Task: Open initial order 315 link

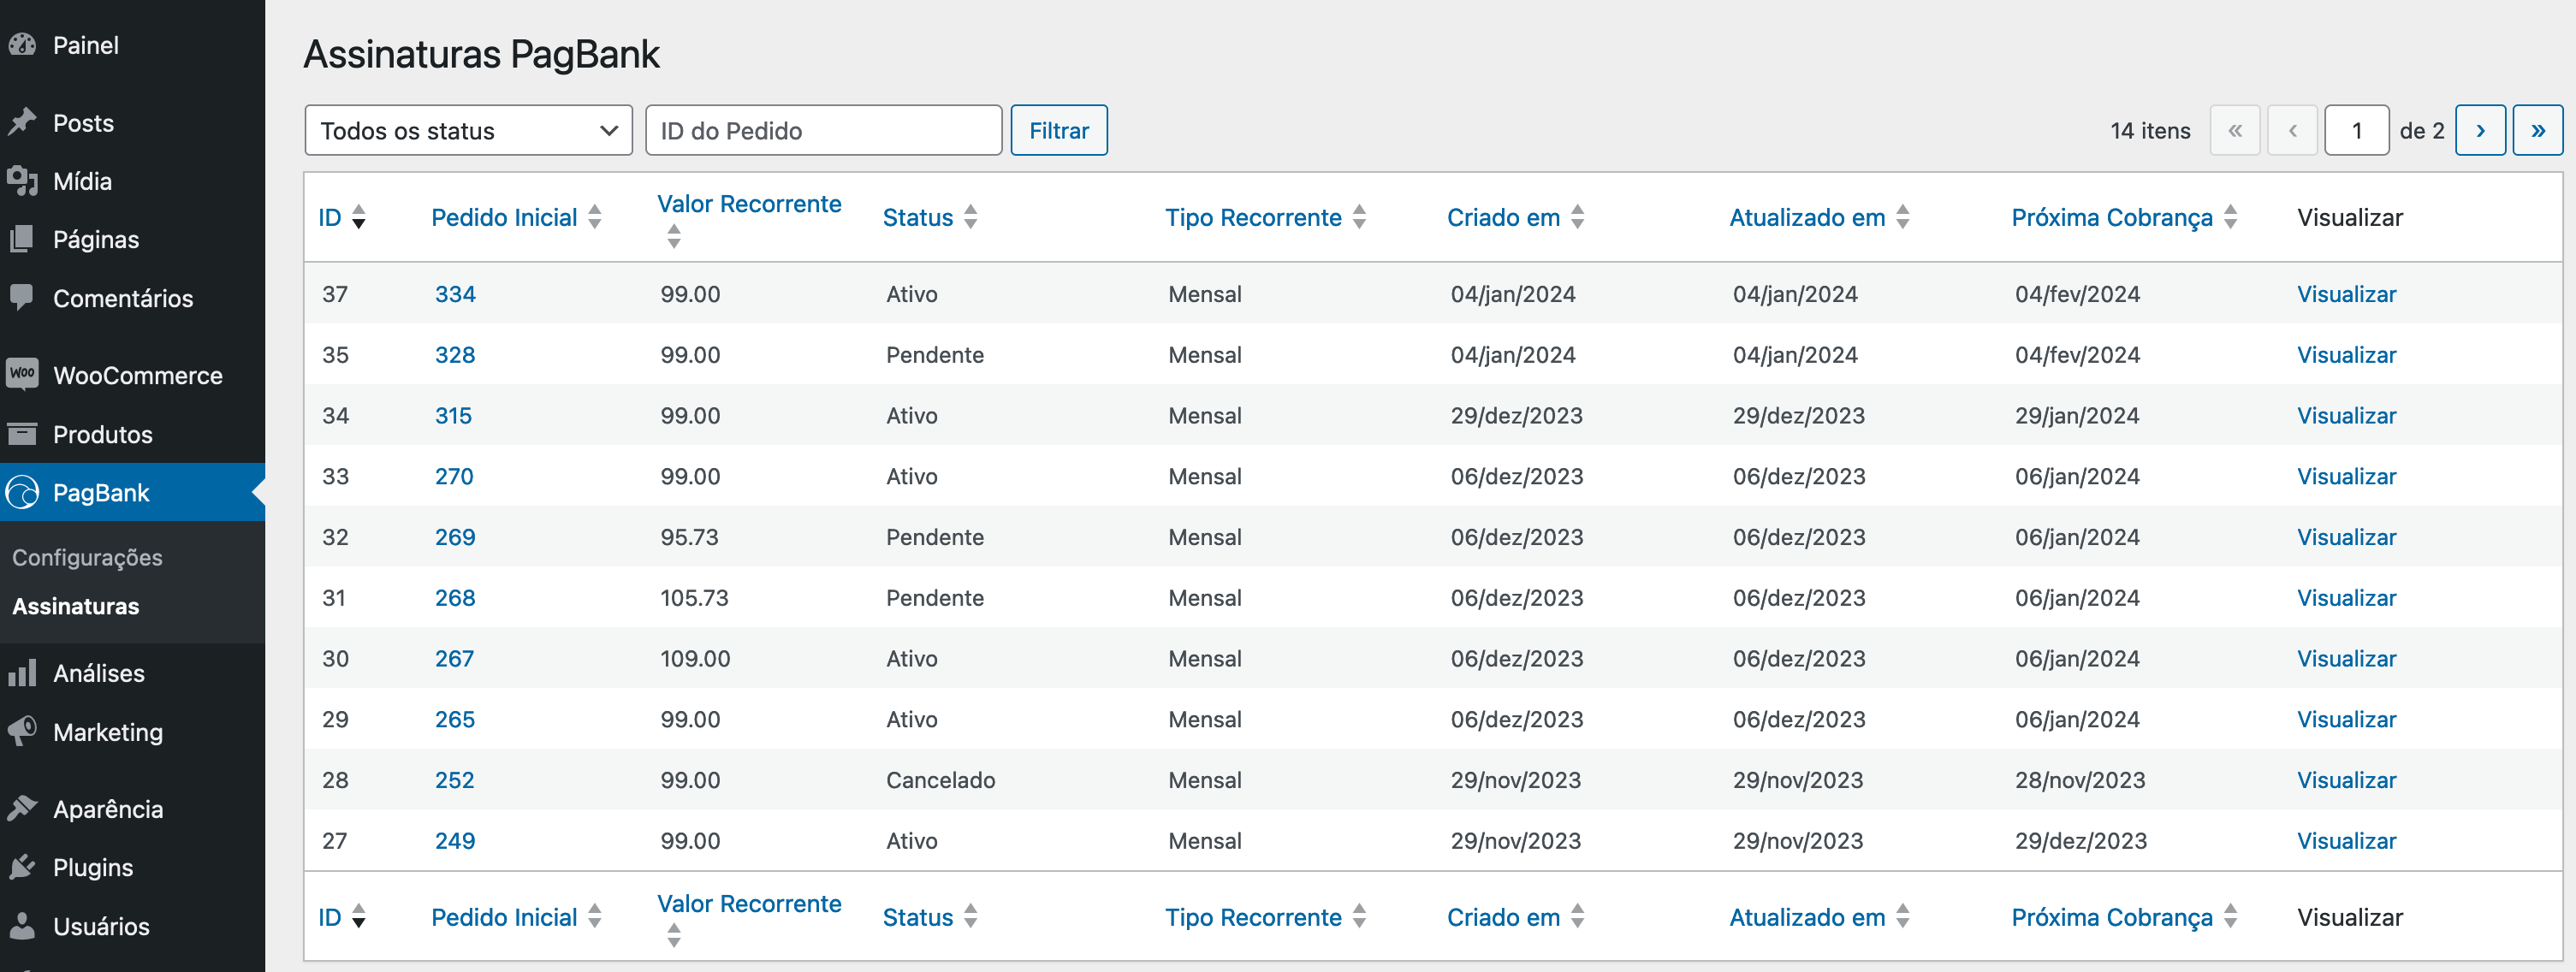Action: pos(453,415)
